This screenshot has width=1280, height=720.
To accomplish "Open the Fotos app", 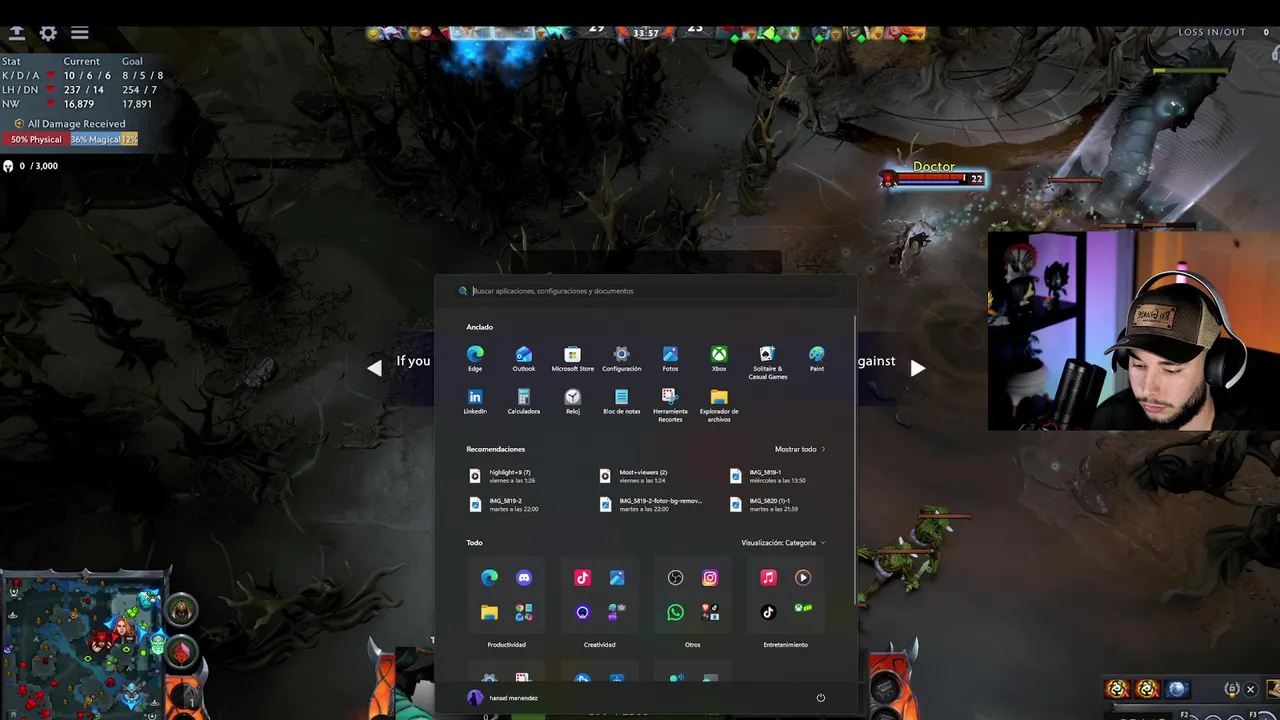I will (670, 359).
